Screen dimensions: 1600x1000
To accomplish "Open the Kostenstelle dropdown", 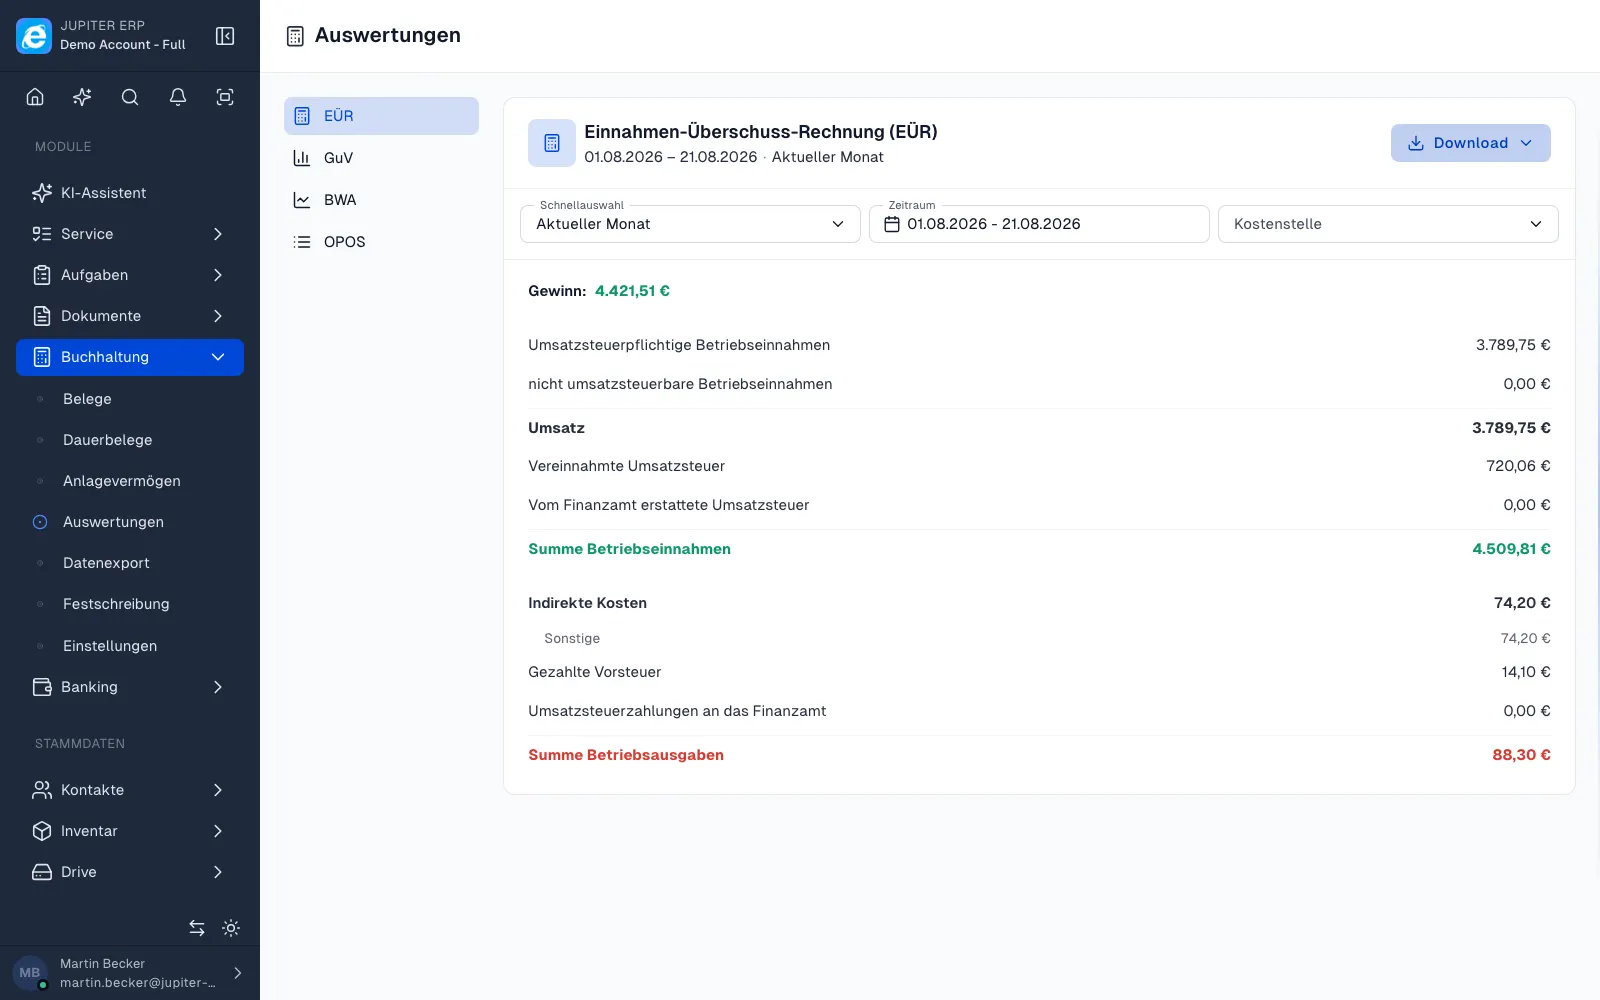I will tap(1388, 224).
